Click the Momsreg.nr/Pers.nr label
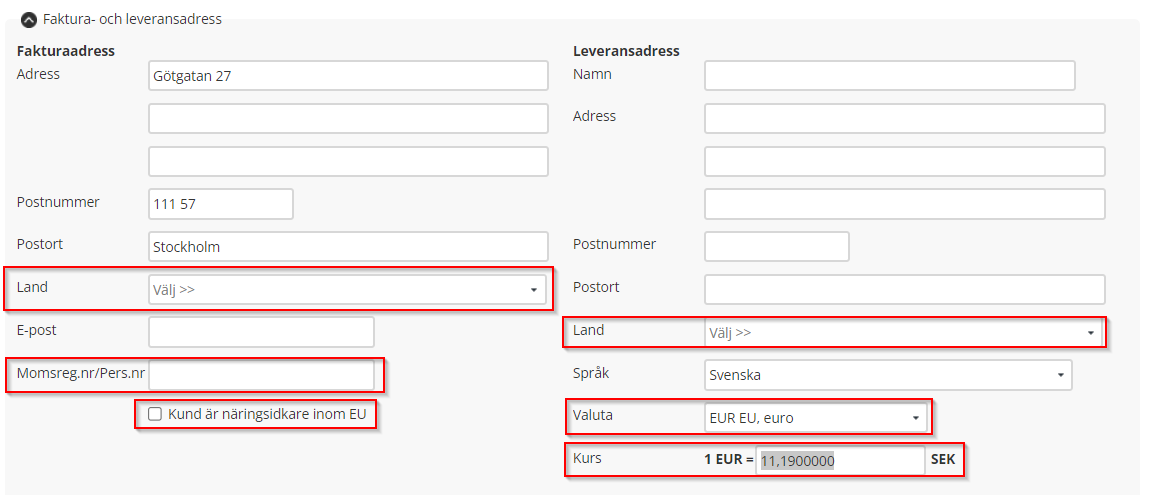1149x495 pixels. tap(81, 373)
